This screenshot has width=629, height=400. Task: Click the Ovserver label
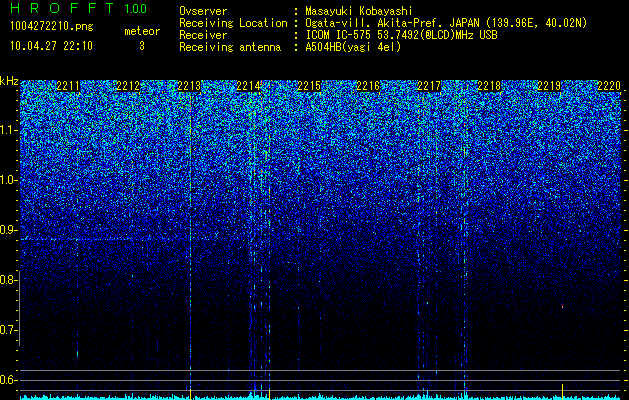(203, 12)
